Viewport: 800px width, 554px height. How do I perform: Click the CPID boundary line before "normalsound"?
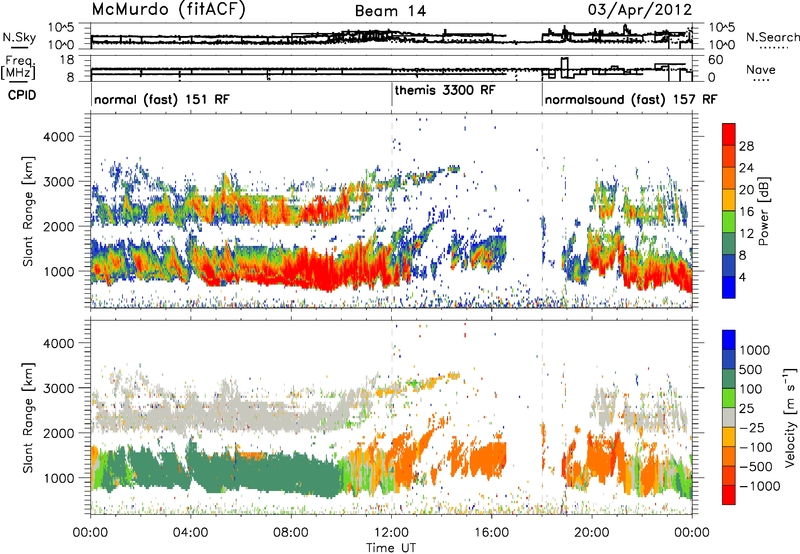tap(542, 94)
